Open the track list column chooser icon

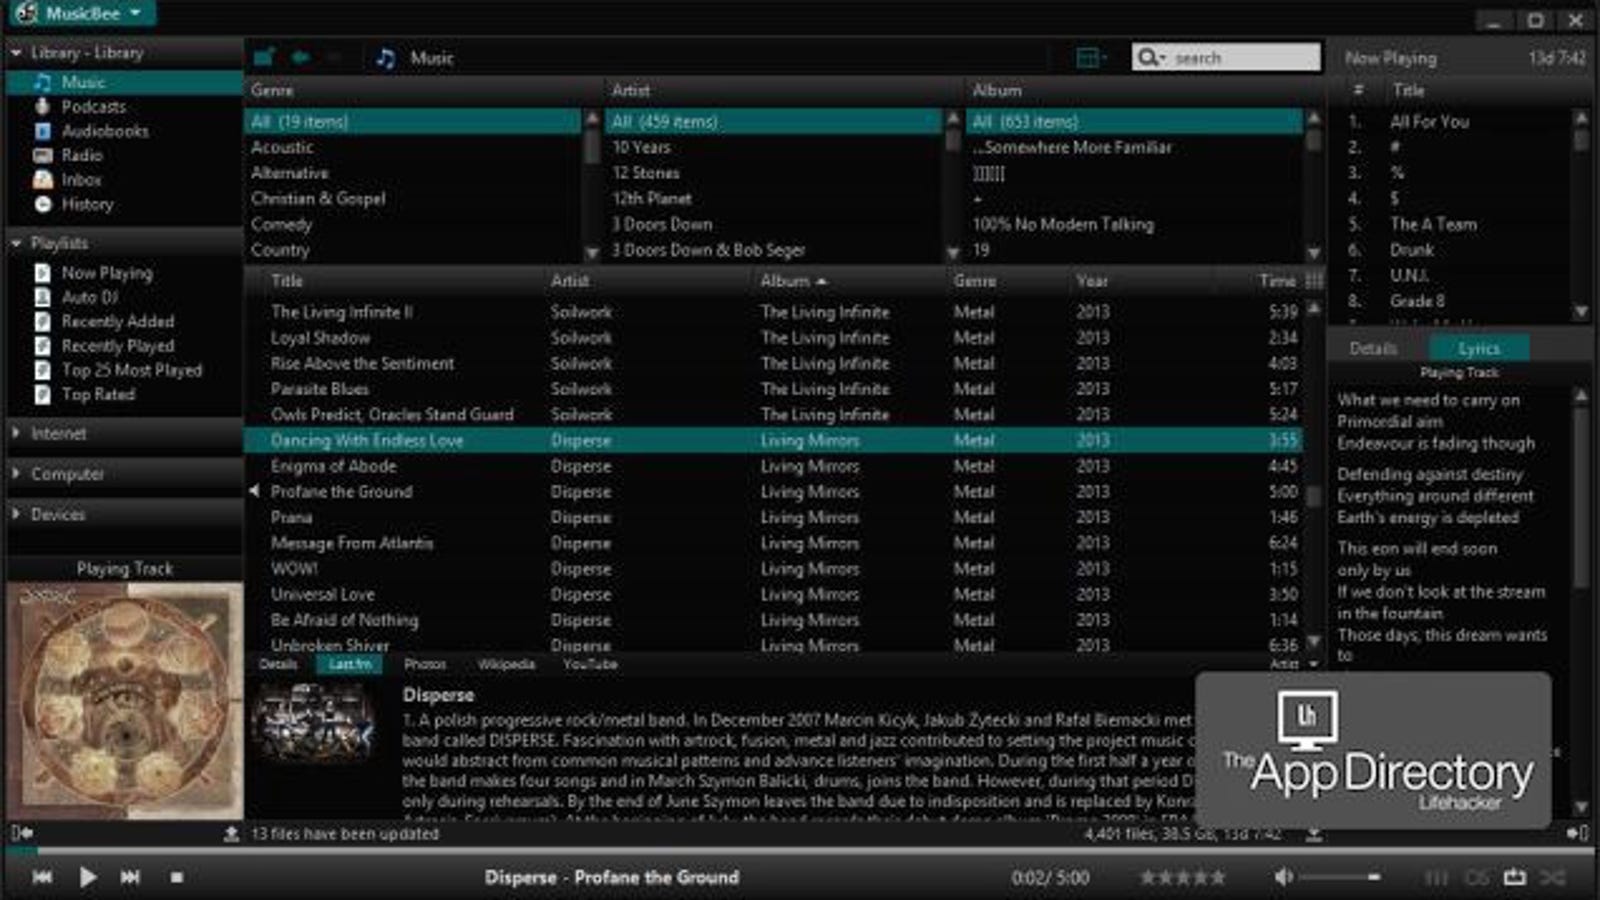coord(1313,281)
